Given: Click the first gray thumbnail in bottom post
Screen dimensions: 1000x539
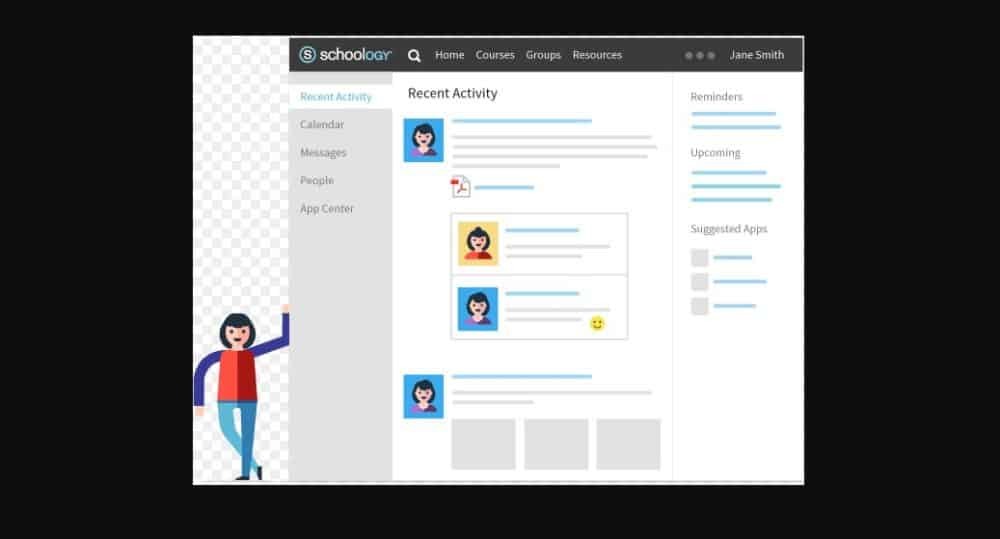Looking at the screenshot, I should point(483,444).
